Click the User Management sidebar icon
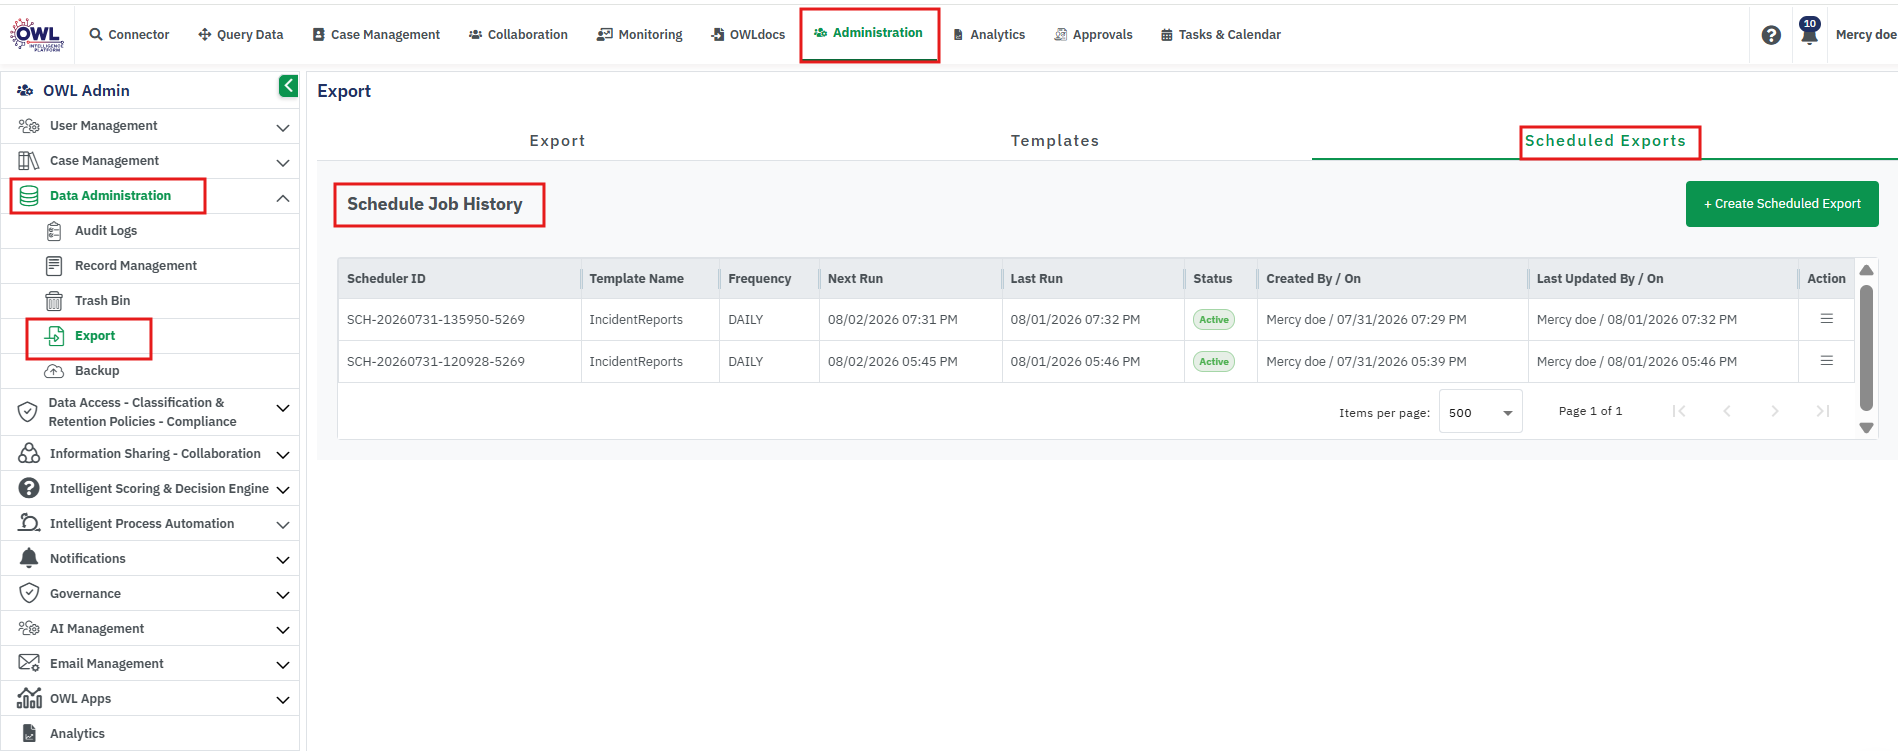 (29, 126)
